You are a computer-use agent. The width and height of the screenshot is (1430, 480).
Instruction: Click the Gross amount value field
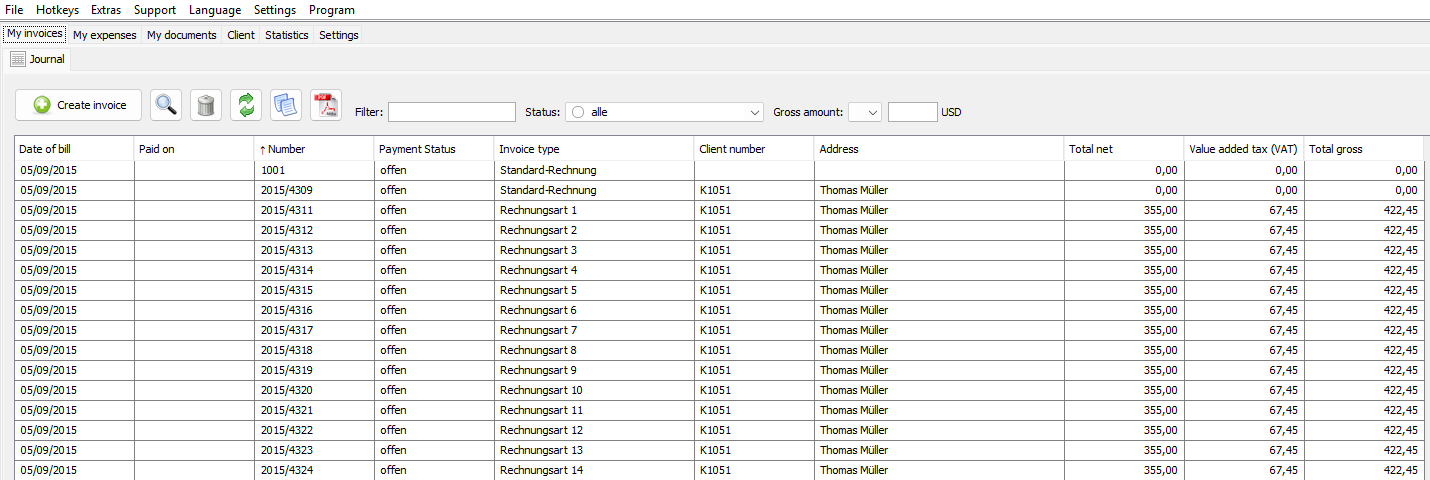coord(913,112)
